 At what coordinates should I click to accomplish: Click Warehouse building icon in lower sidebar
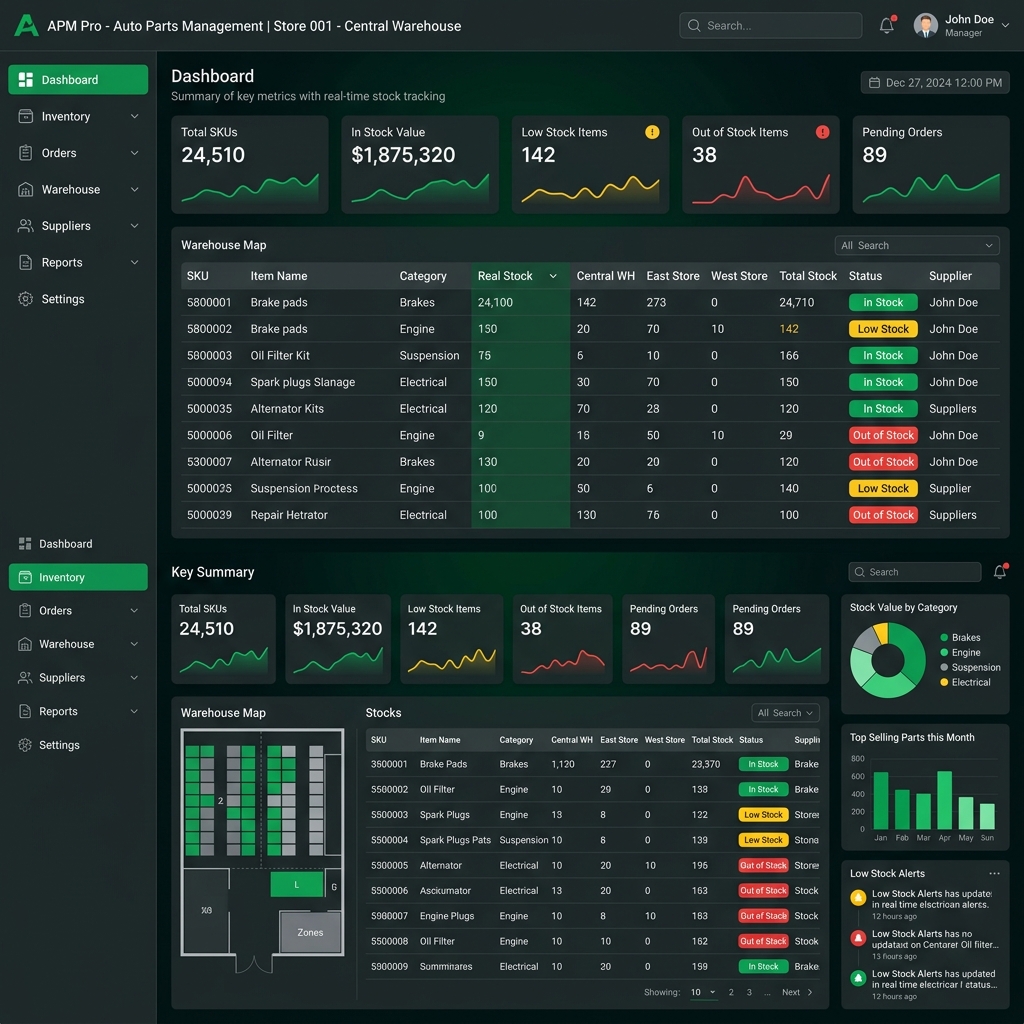click(x=25, y=644)
